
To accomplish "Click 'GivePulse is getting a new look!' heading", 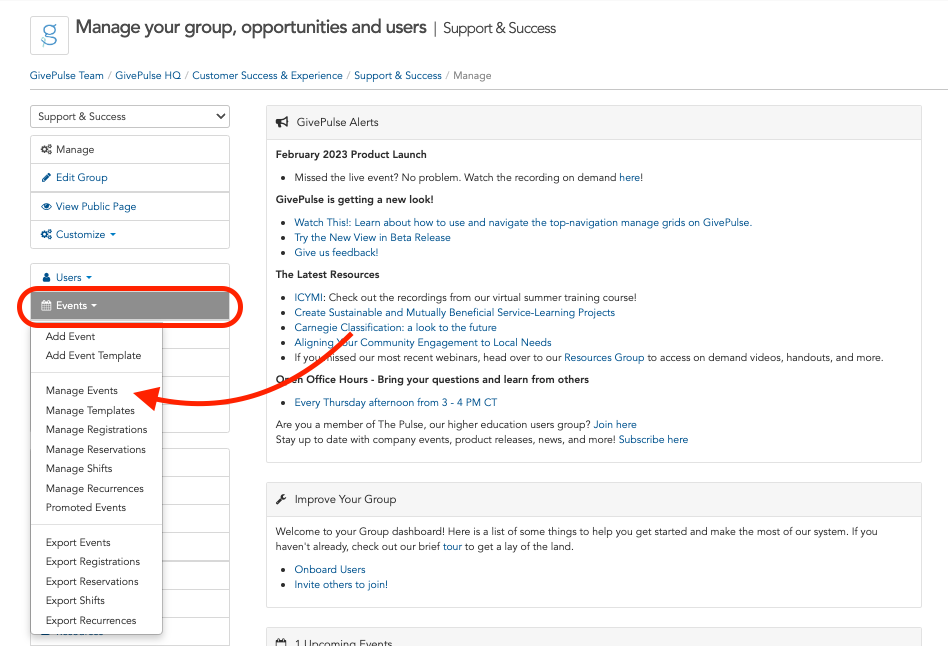I will tap(354, 200).
